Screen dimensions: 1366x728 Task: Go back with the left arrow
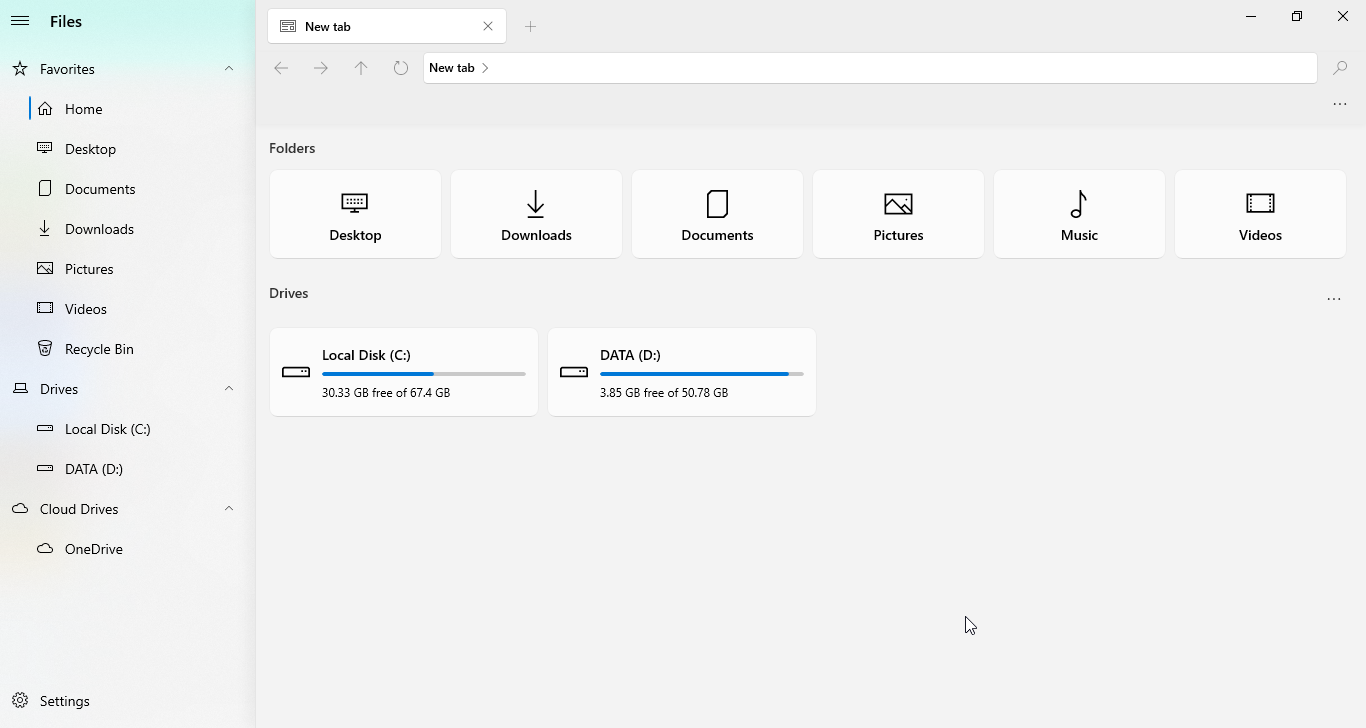[x=281, y=68]
